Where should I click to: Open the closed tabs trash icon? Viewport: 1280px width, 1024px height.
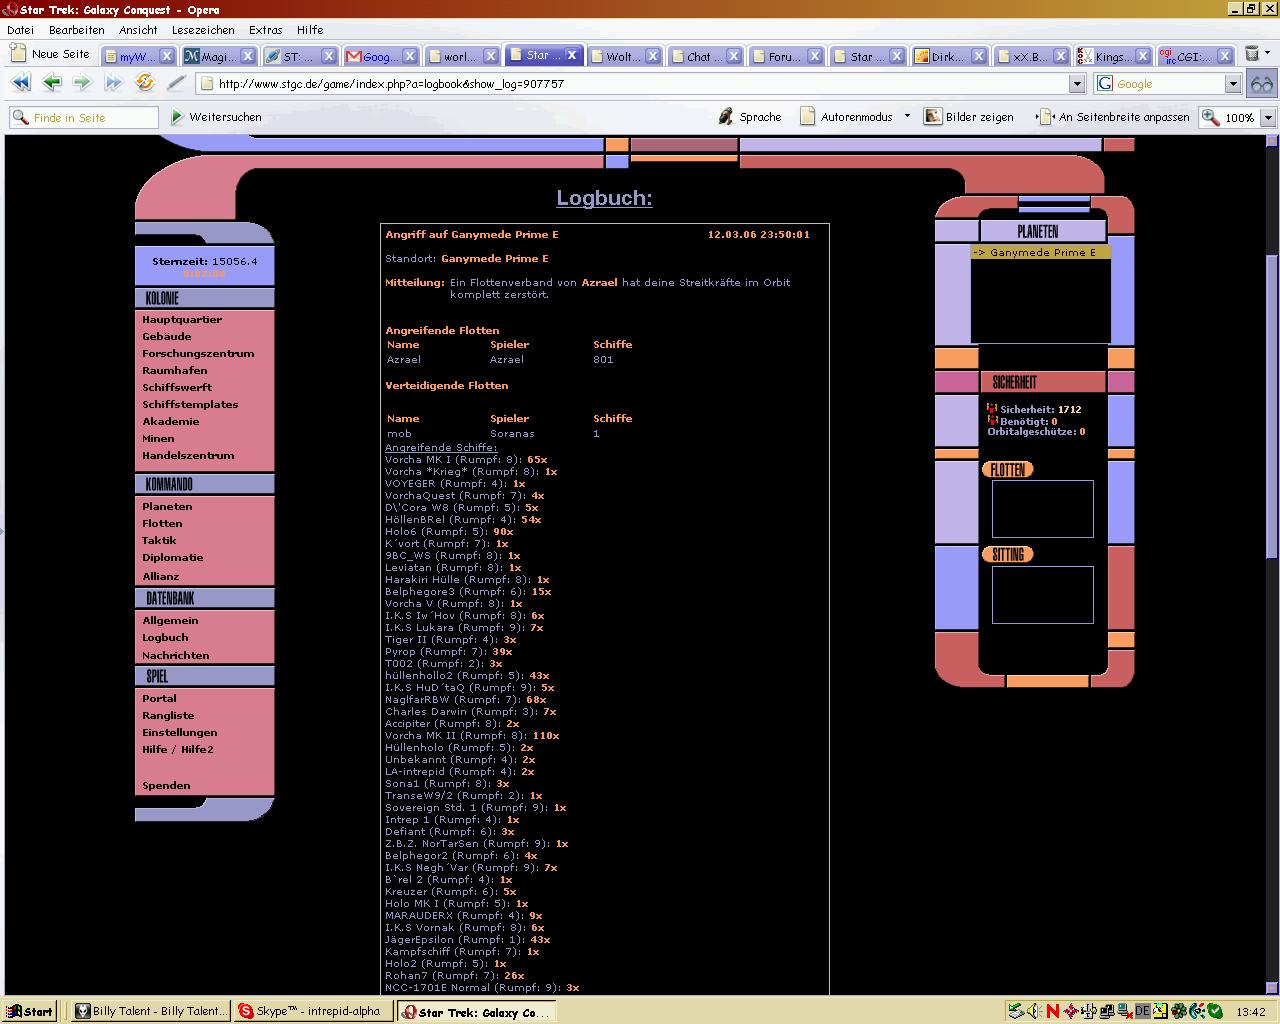coord(1251,55)
